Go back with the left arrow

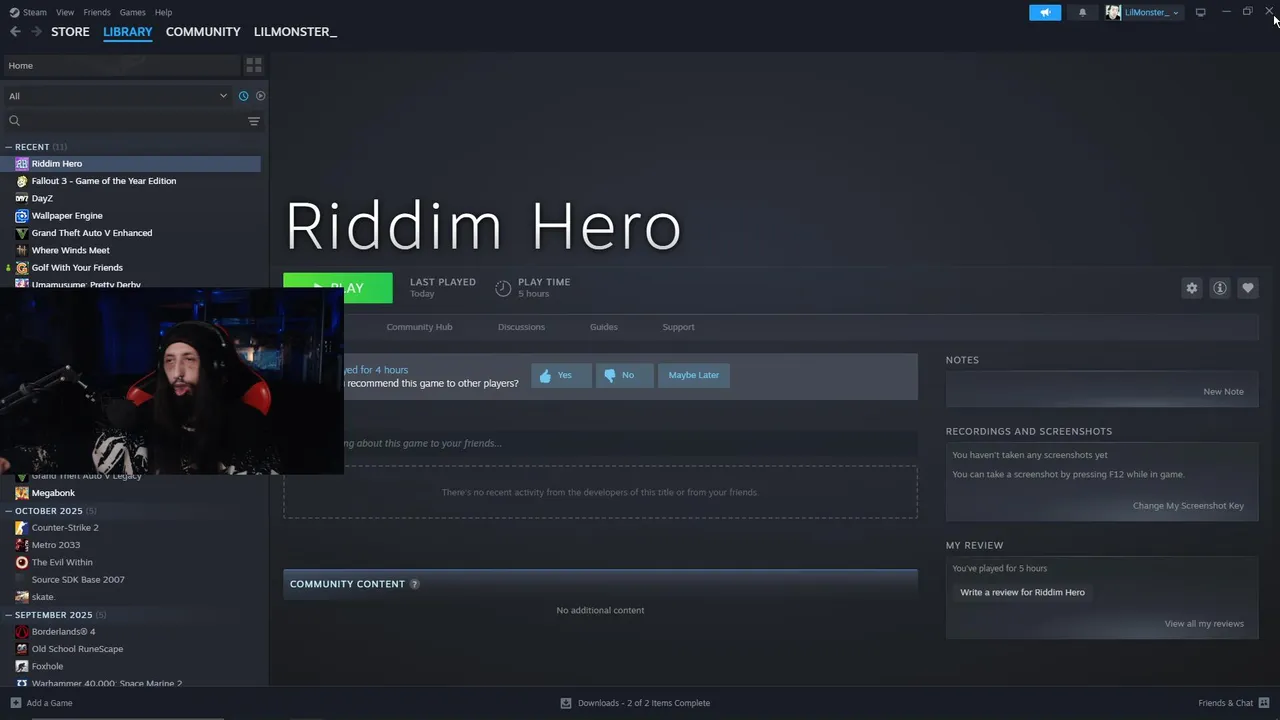tap(15, 32)
